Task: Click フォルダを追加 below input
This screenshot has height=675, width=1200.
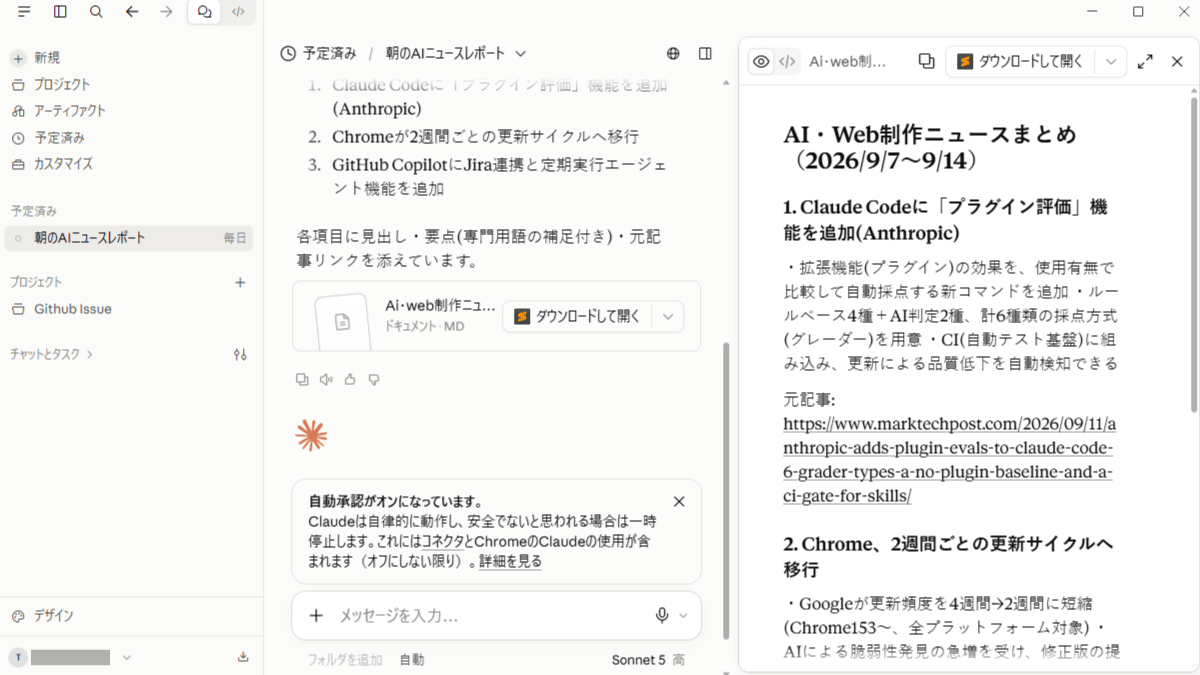Action: point(345,660)
